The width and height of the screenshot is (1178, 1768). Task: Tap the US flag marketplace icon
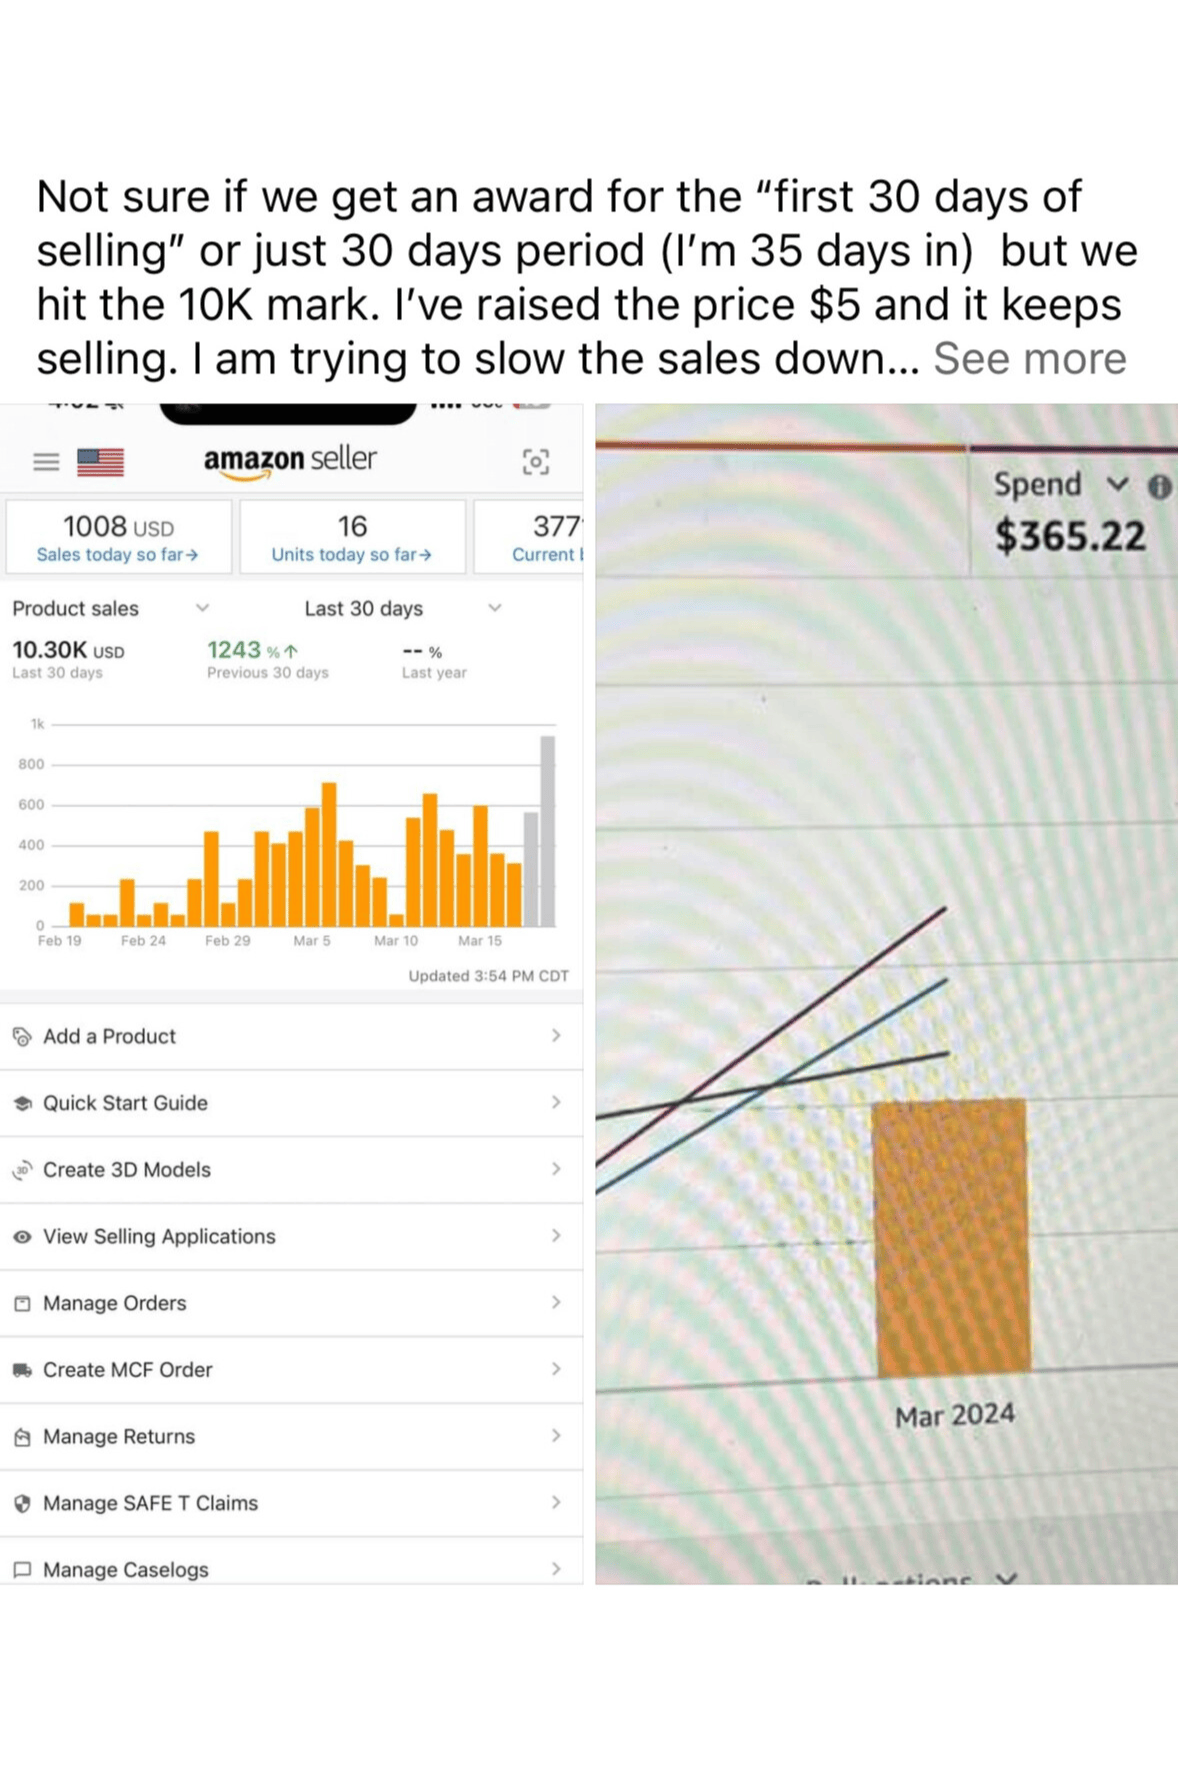point(100,461)
